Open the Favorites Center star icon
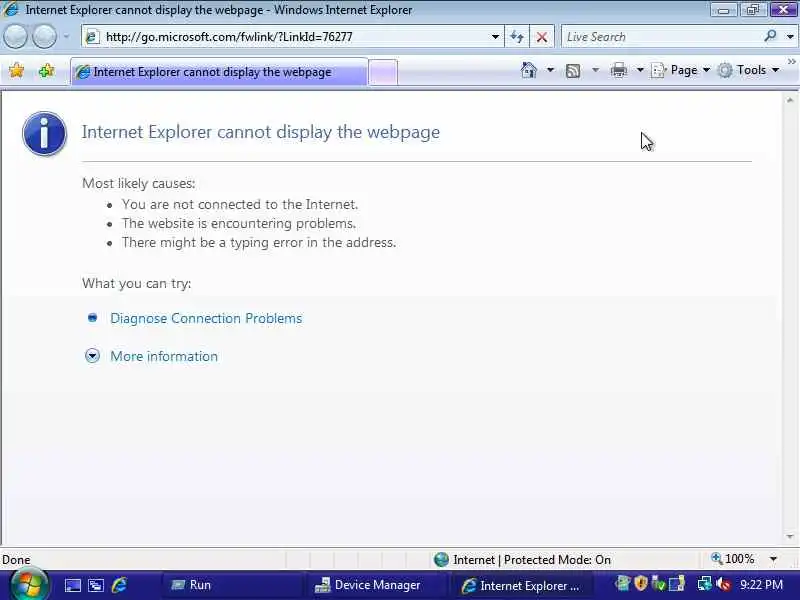 (16, 70)
